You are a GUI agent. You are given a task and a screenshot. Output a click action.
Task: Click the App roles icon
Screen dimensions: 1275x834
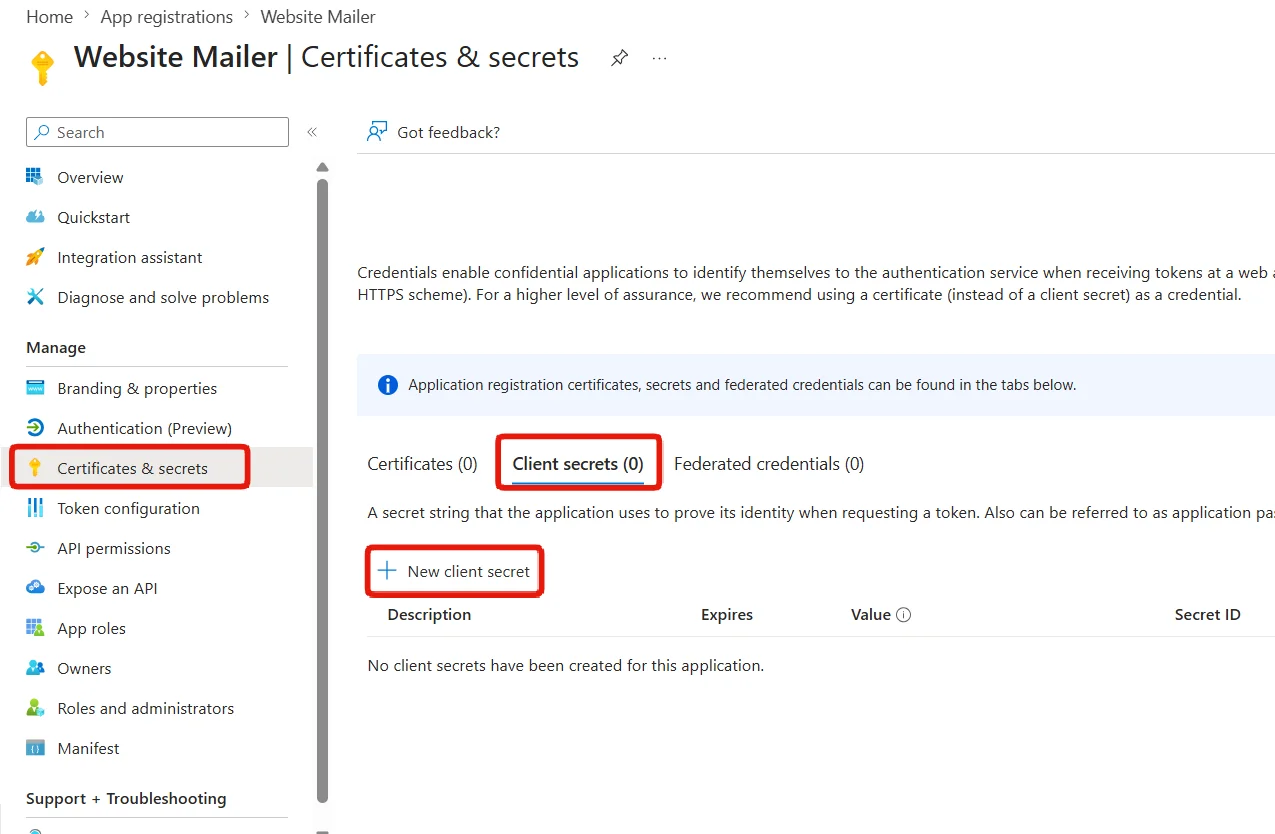click(x=35, y=628)
